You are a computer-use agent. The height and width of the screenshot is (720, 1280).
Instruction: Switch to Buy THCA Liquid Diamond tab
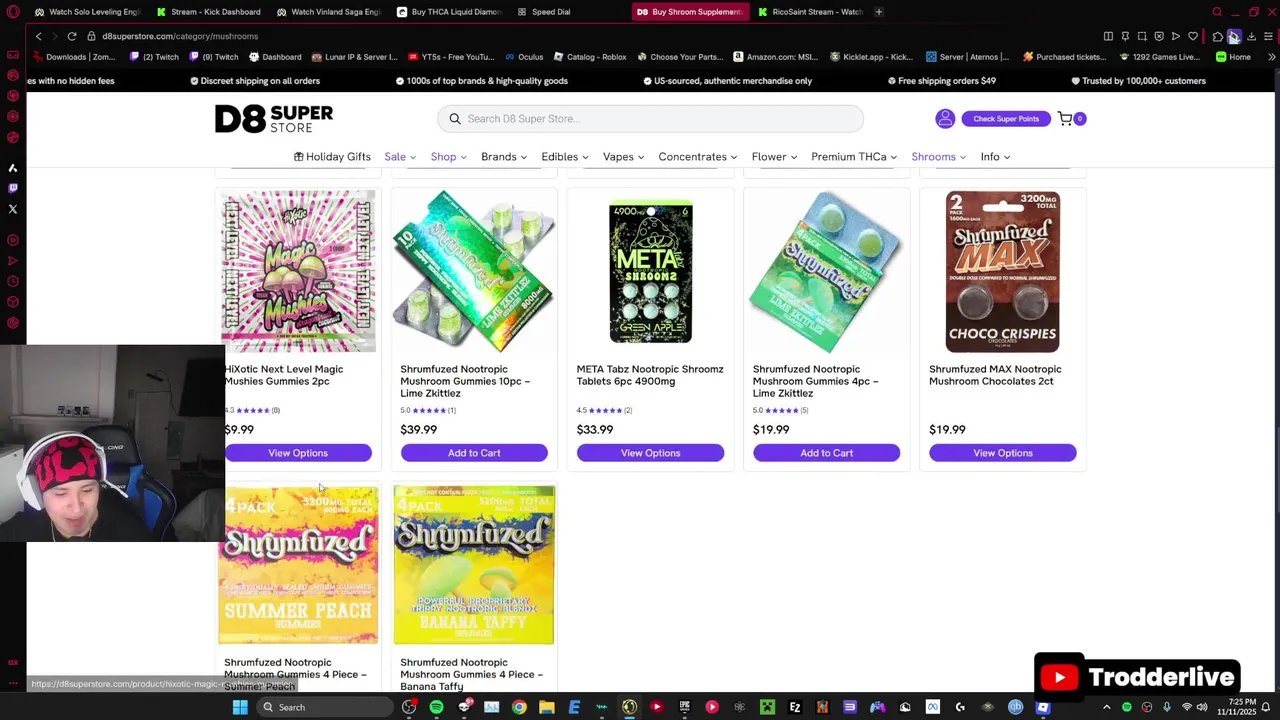449,12
